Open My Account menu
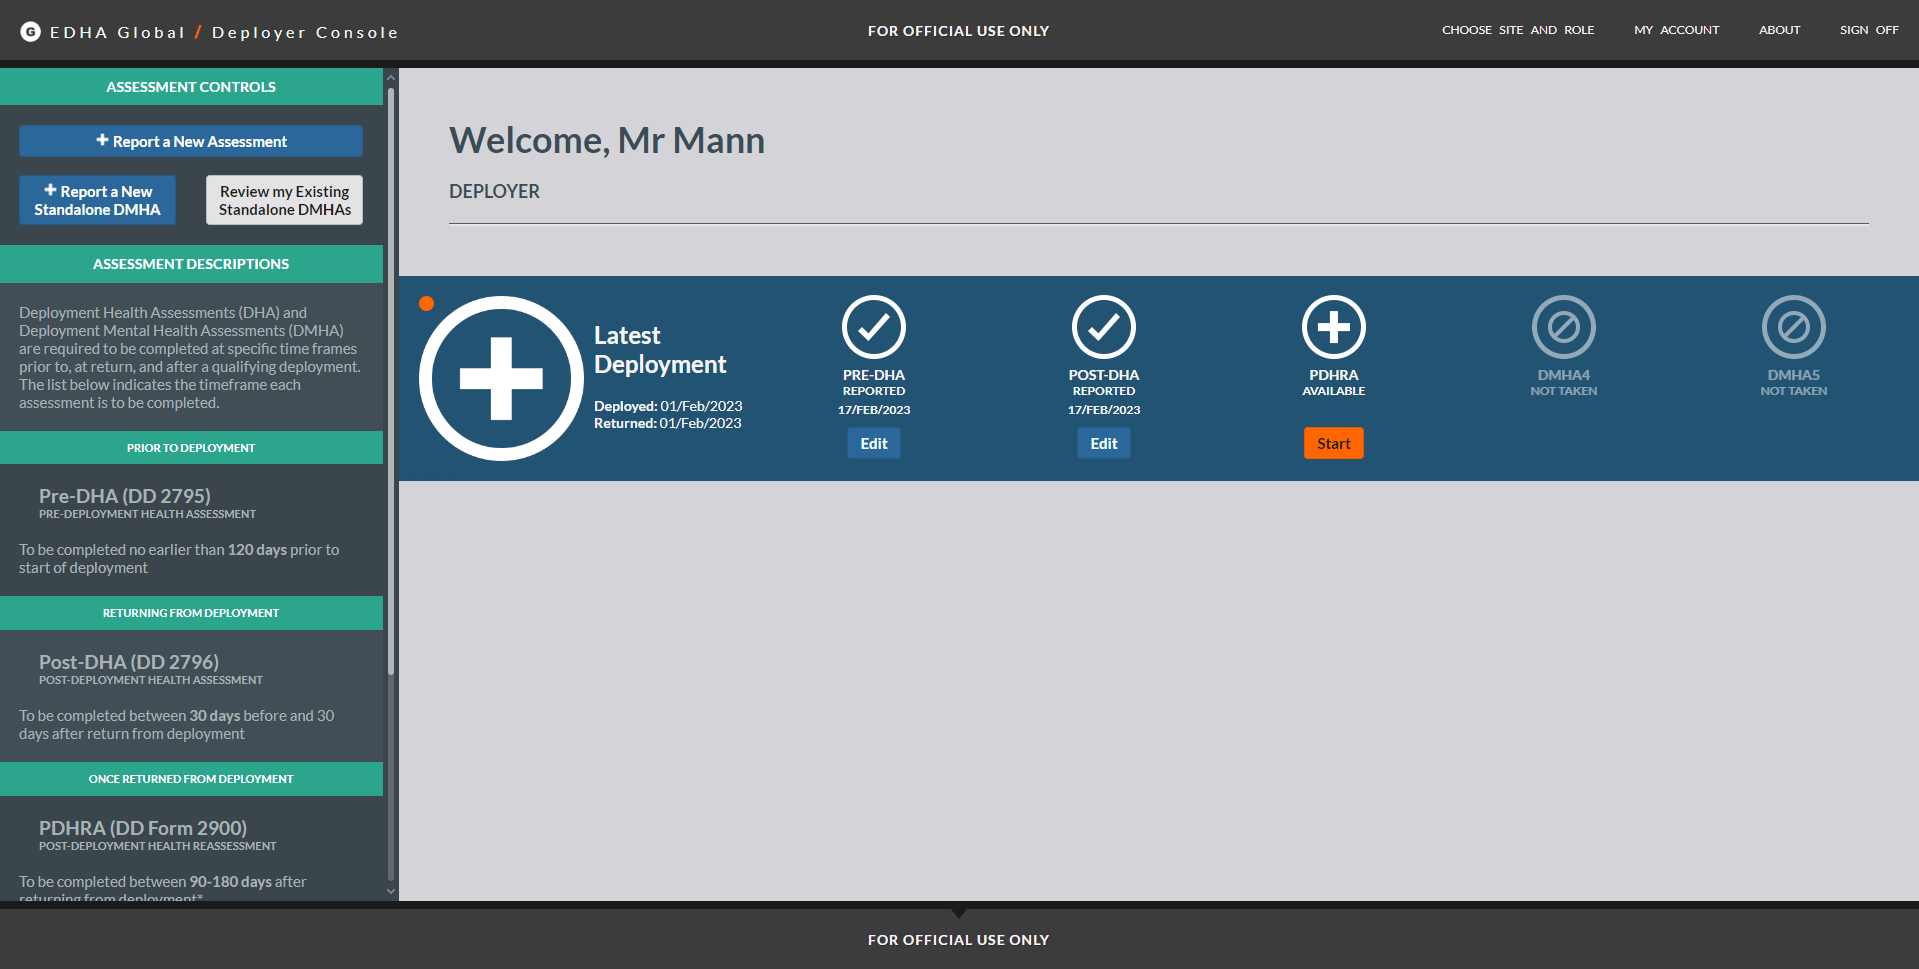 (x=1677, y=30)
